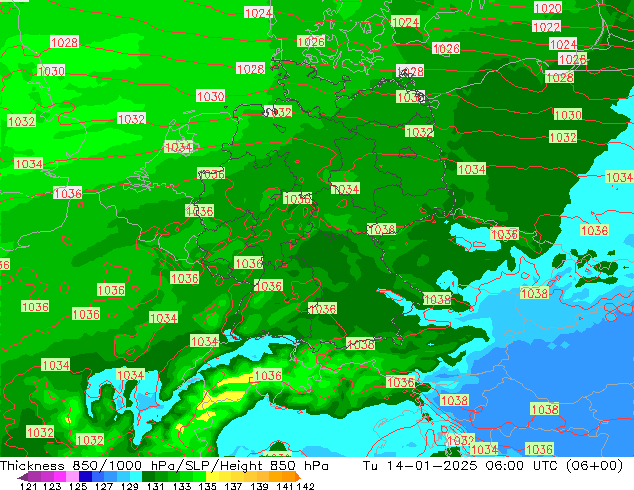This screenshot has height=490, width=634.
Task: Click the orange right arrow tip of legend
Action: click(298, 477)
